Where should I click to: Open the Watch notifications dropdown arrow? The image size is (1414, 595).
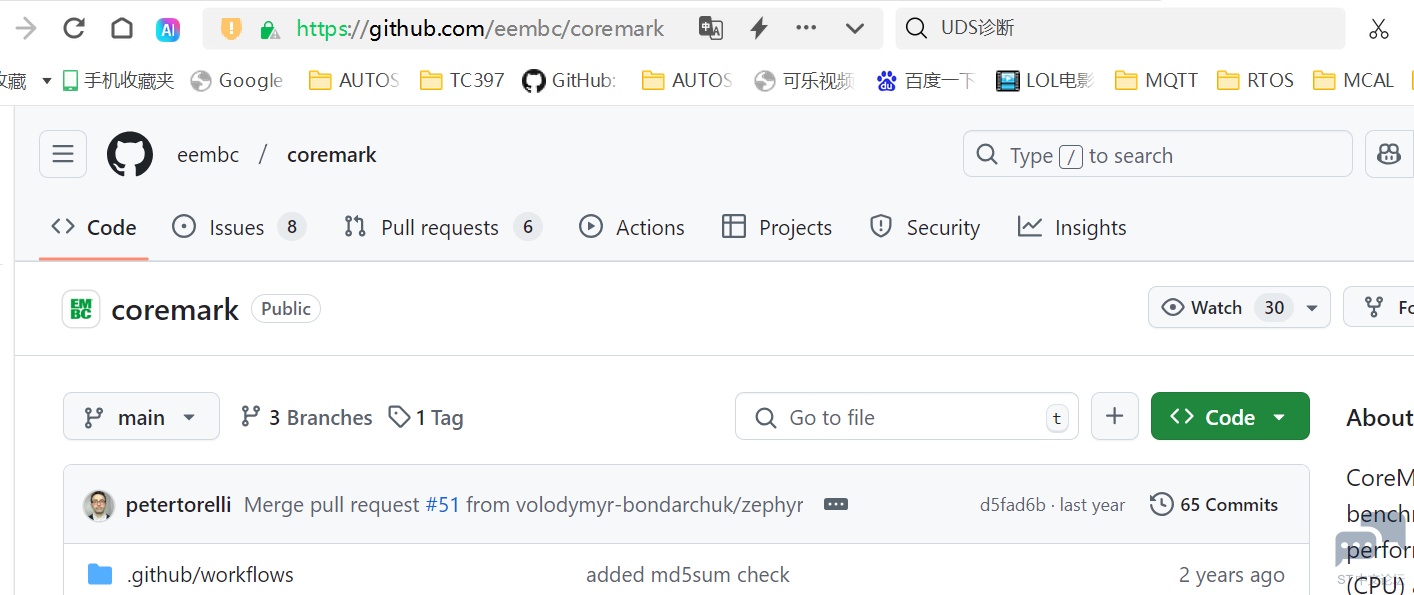click(x=1313, y=307)
